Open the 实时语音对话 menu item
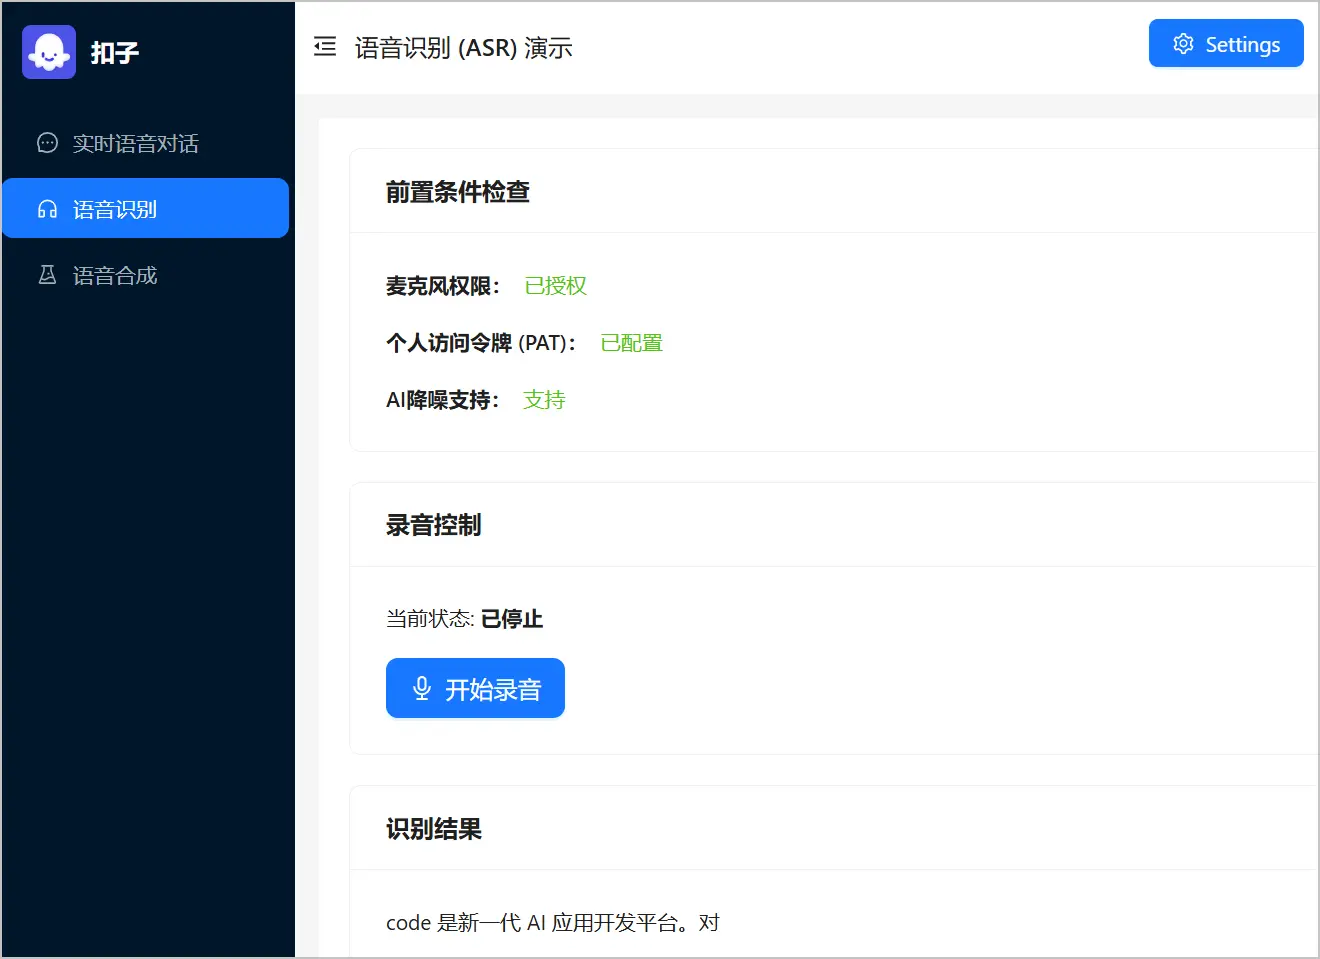This screenshot has width=1320, height=959. (146, 143)
